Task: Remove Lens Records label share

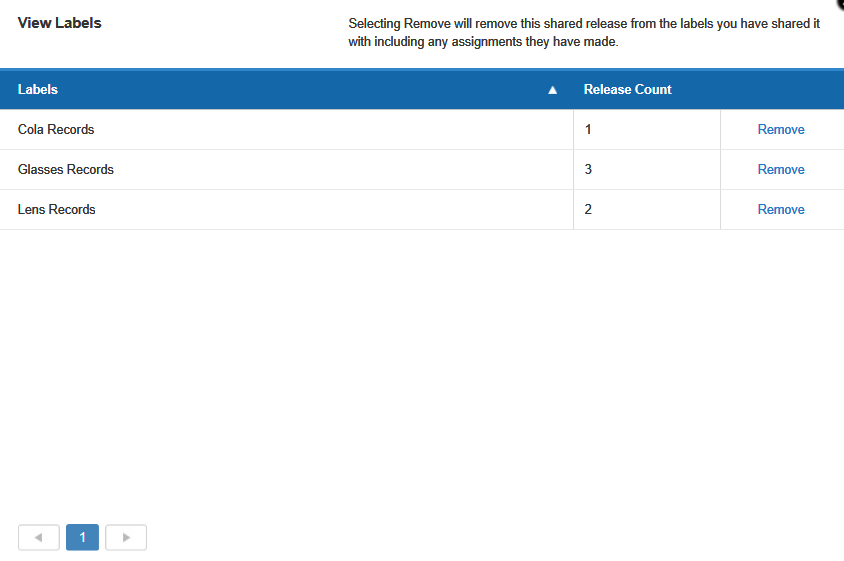Action: click(780, 209)
